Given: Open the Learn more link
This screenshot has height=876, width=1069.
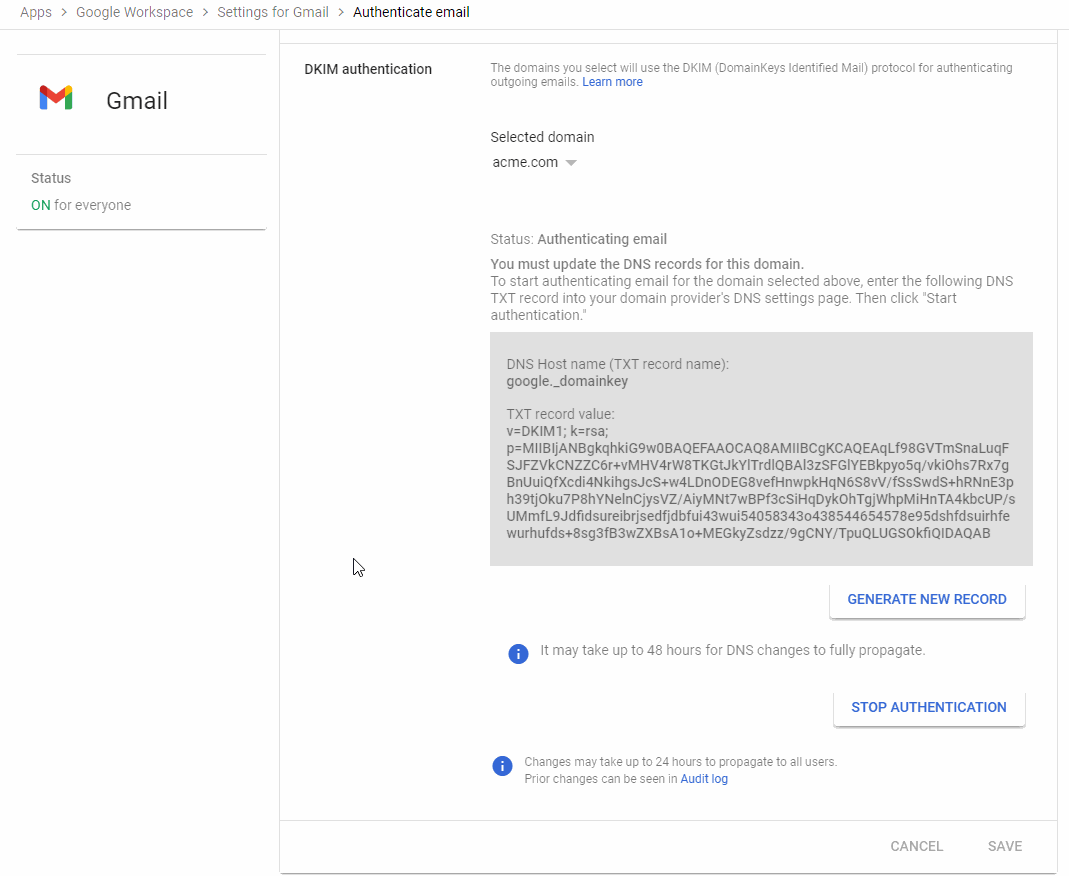Looking at the screenshot, I should [x=612, y=81].
